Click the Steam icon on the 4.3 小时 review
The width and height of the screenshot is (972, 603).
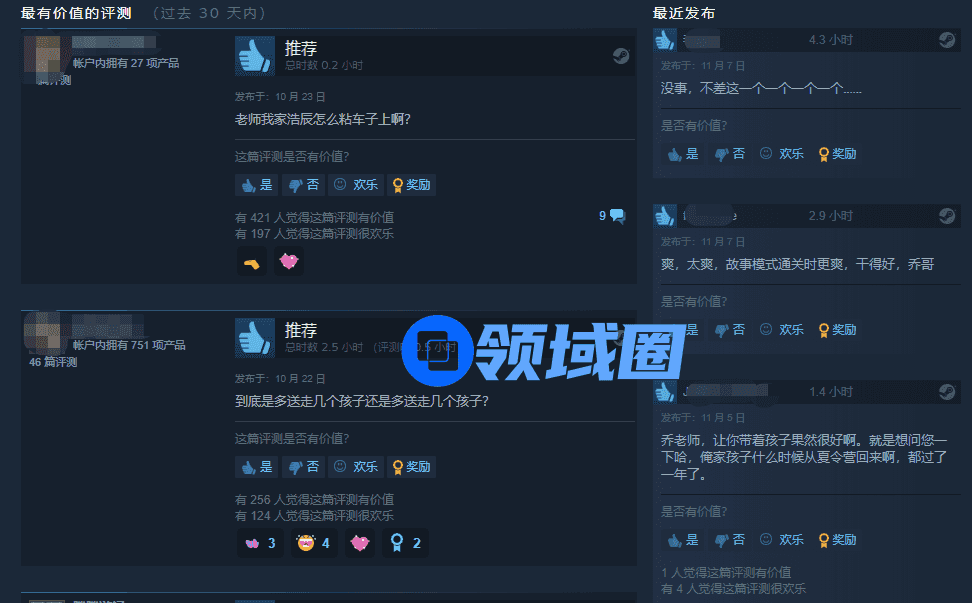[947, 40]
